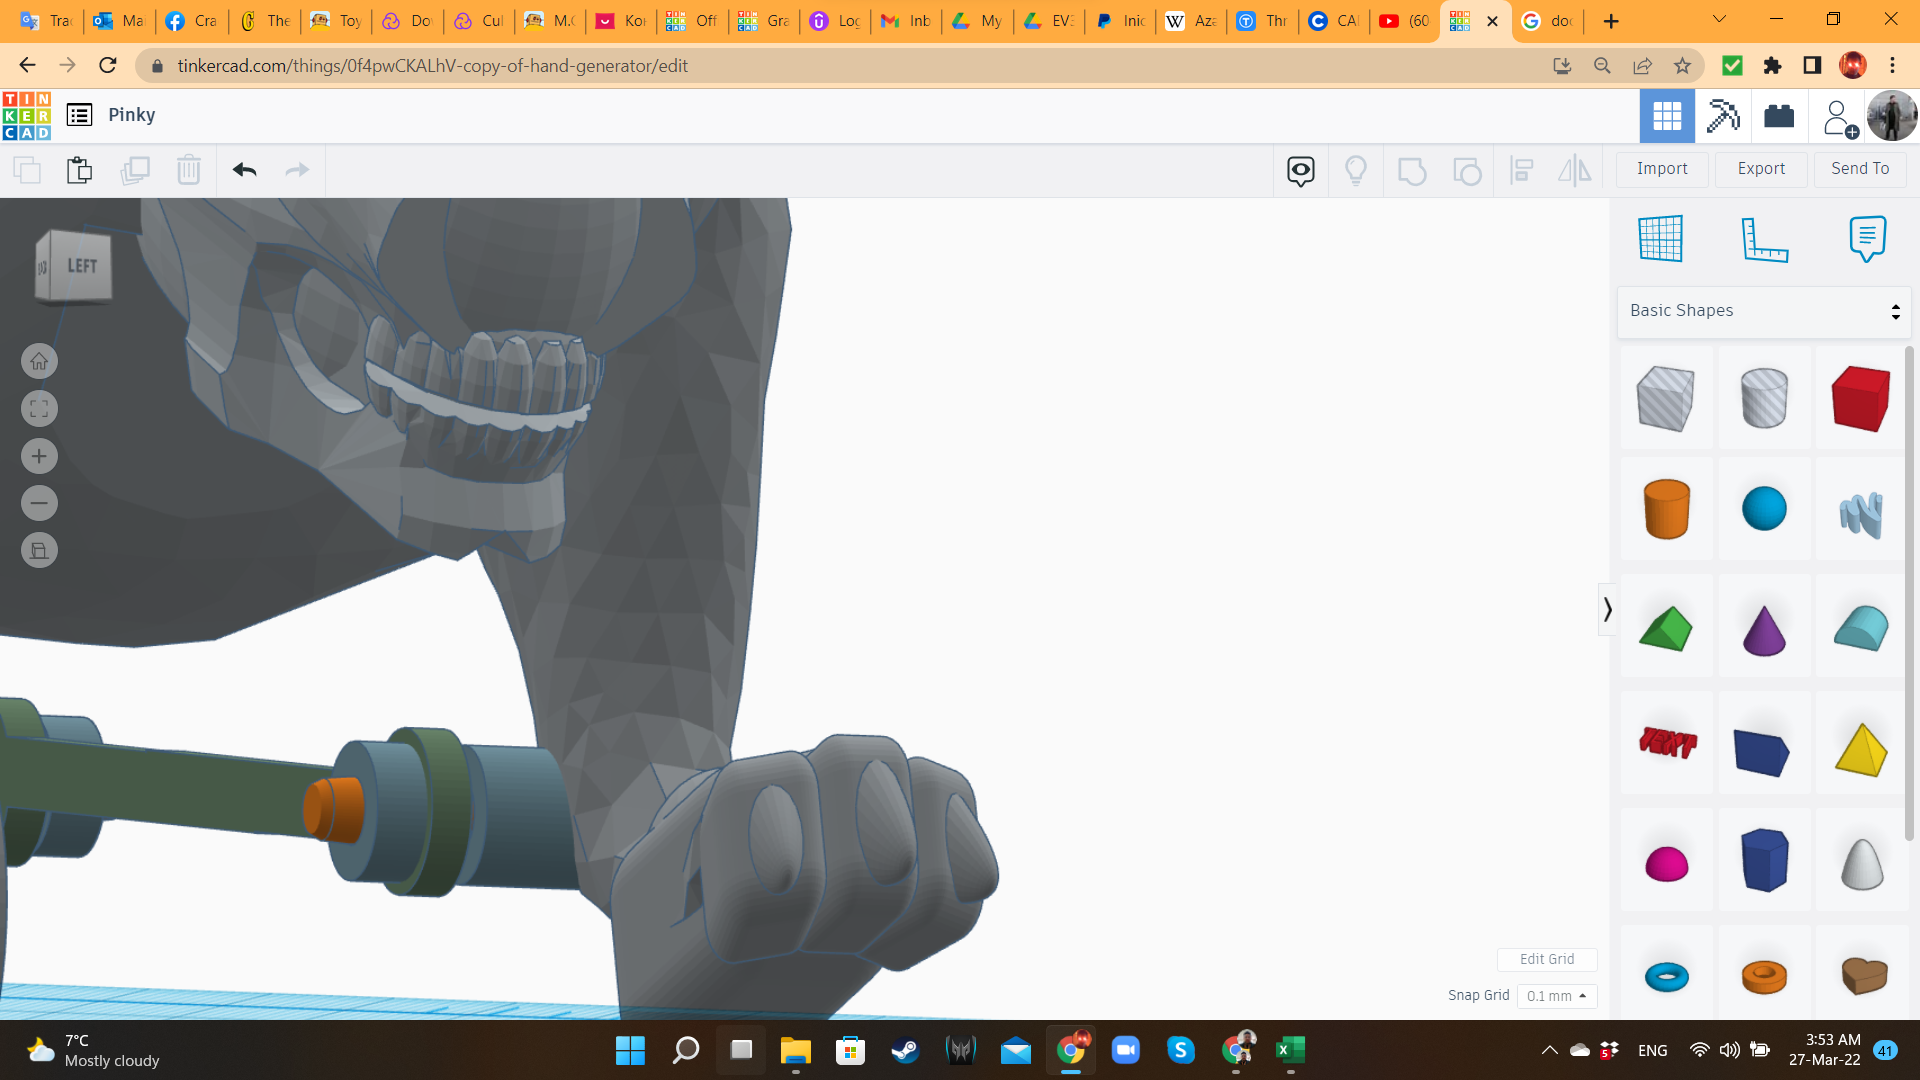The width and height of the screenshot is (1920, 1080).
Task: Click Fit all in view icon
Action: 39,409
